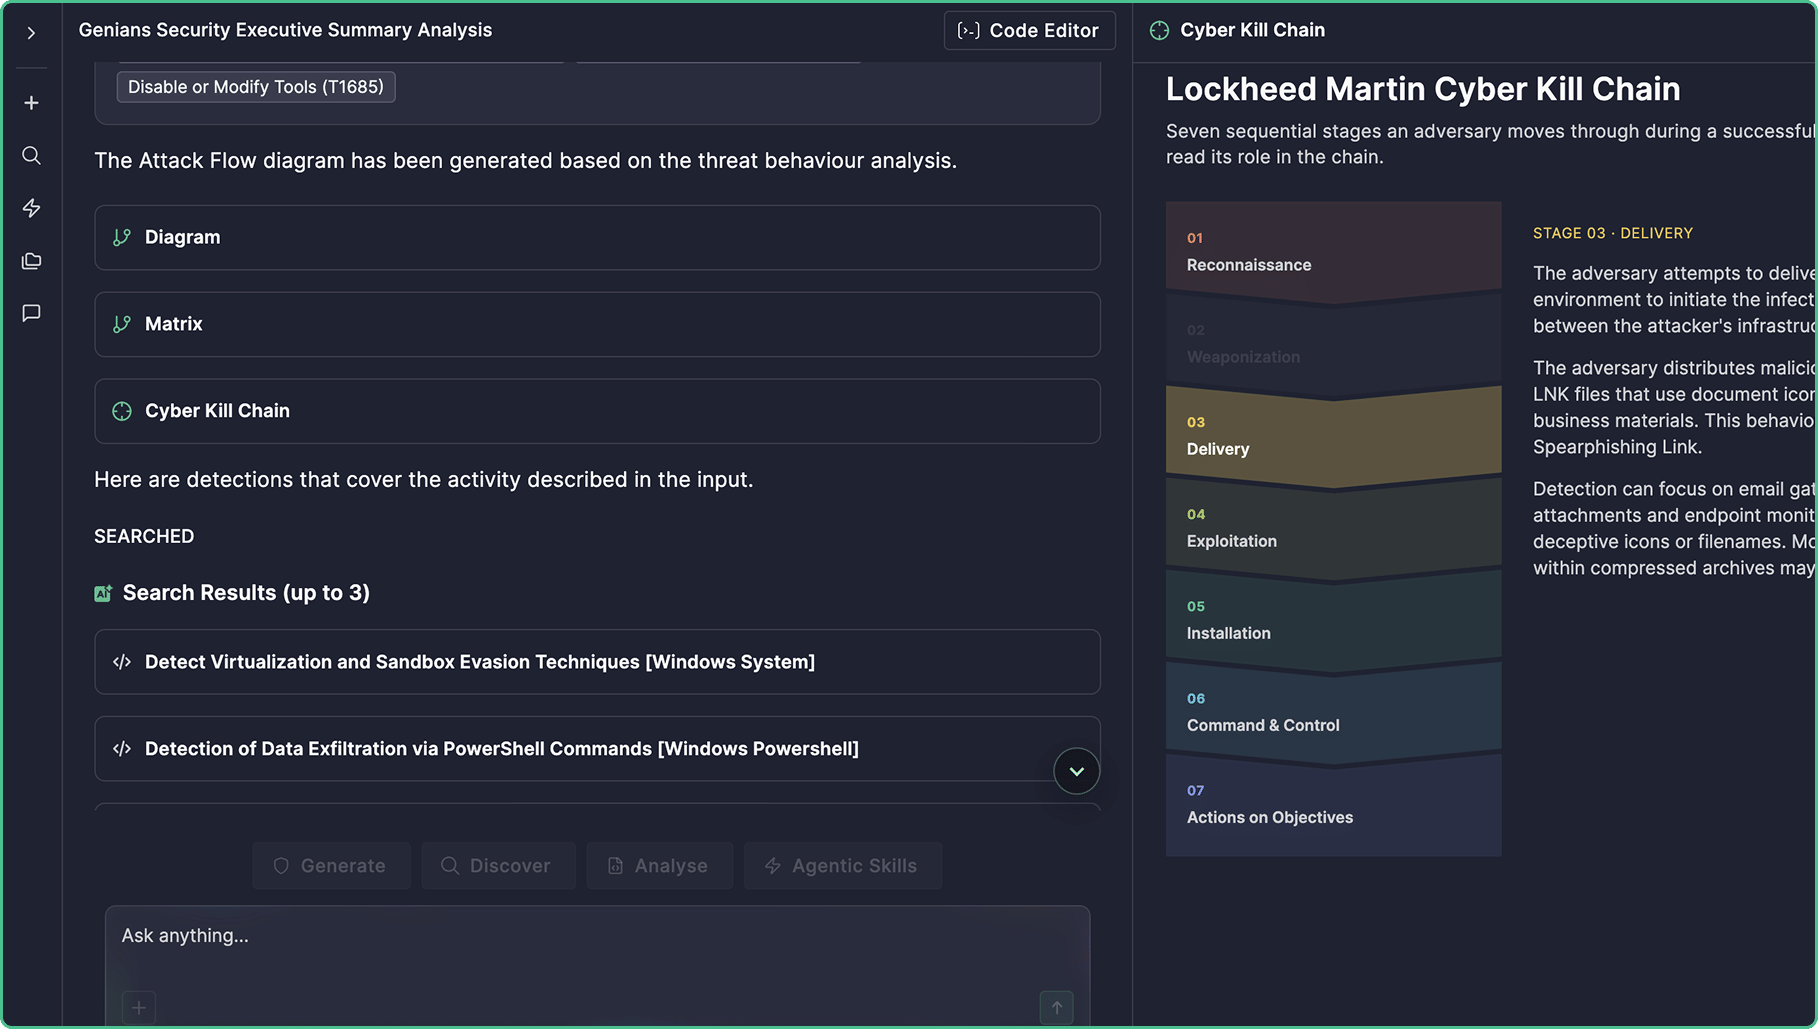Open Detection of Data Exfiltration via PowerShell result
This screenshot has width=1818, height=1029.
coord(597,749)
